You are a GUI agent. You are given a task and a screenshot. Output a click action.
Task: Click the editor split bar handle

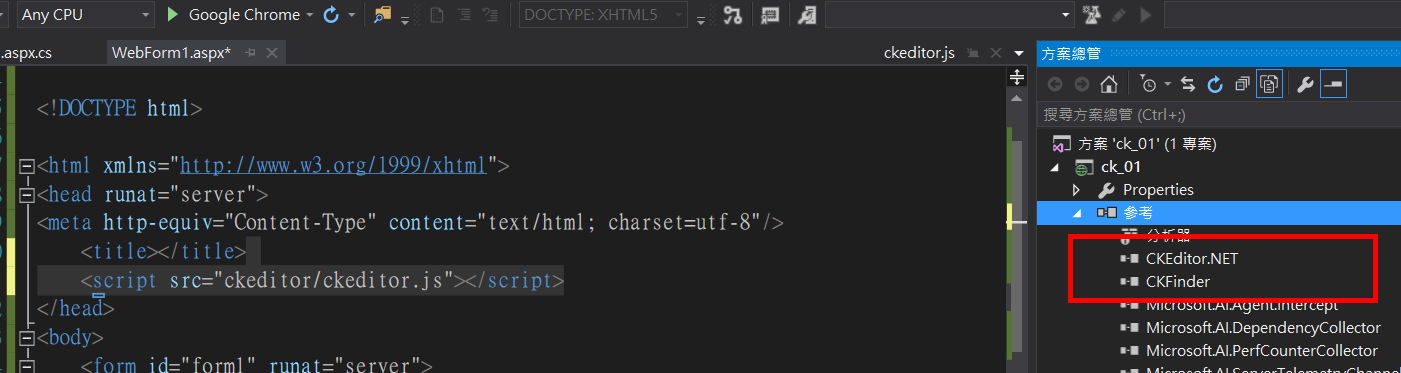tap(1018, 78)
